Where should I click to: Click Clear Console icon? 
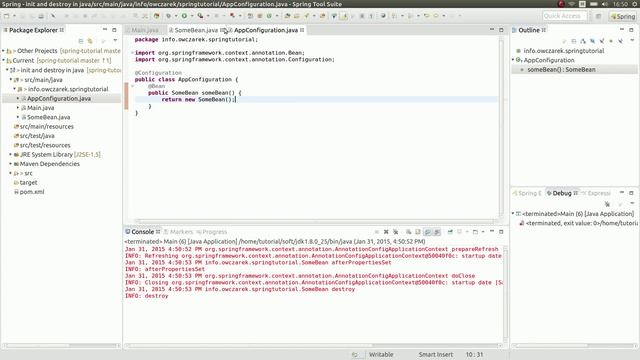[x=408, y=232]
